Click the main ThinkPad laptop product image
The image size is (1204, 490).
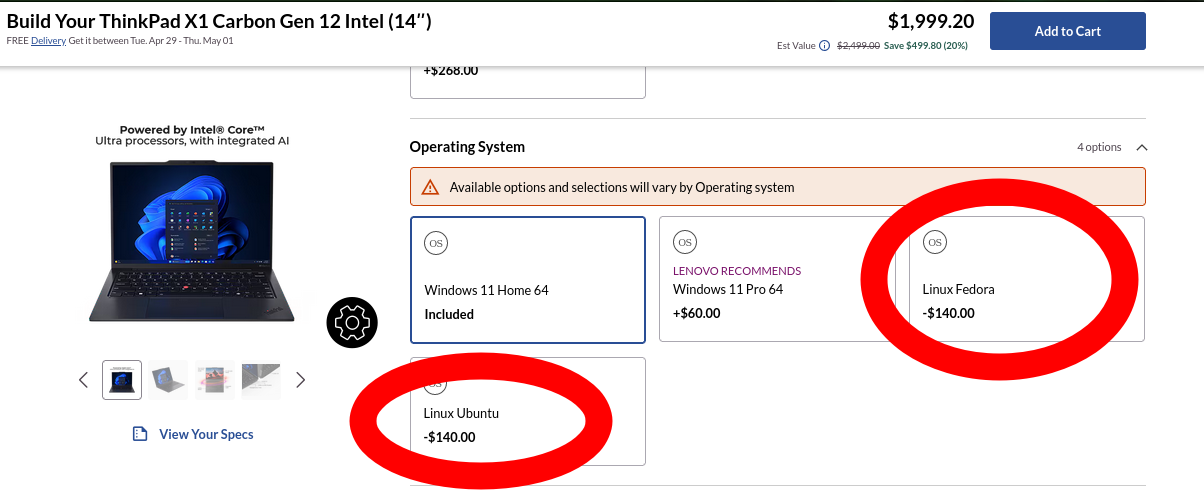[192, 241]
